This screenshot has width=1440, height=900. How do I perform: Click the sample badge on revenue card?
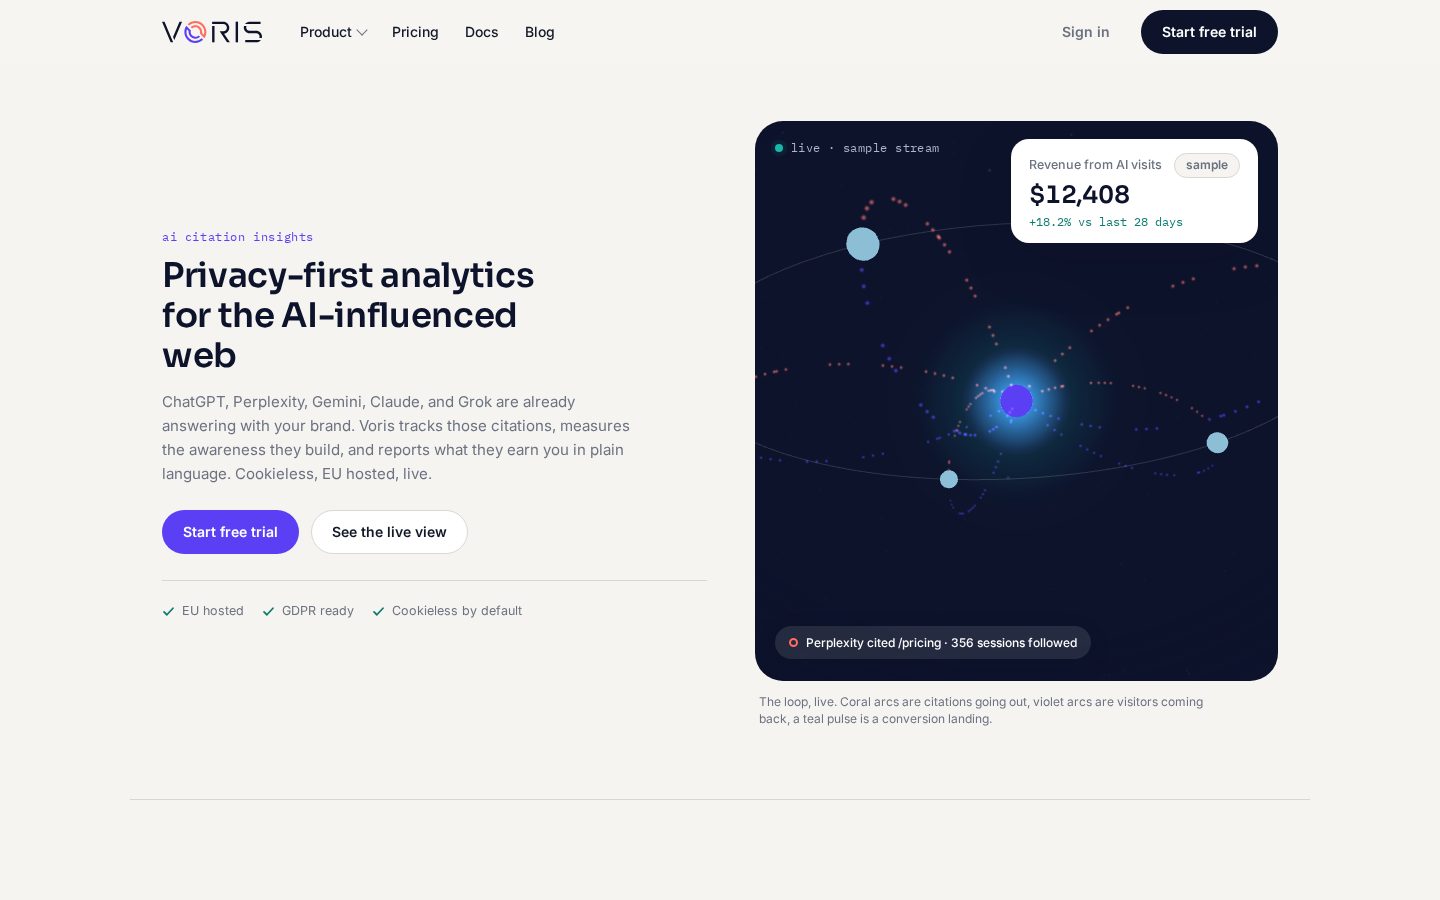(x=1206, y=165)
